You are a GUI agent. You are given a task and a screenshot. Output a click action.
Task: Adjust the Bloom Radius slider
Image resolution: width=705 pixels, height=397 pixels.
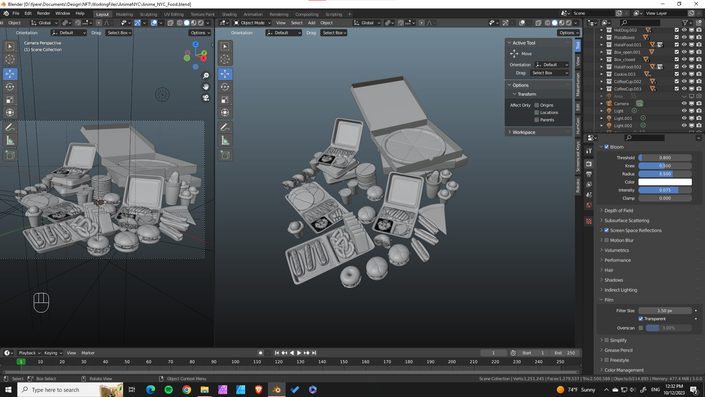(665, 174)
